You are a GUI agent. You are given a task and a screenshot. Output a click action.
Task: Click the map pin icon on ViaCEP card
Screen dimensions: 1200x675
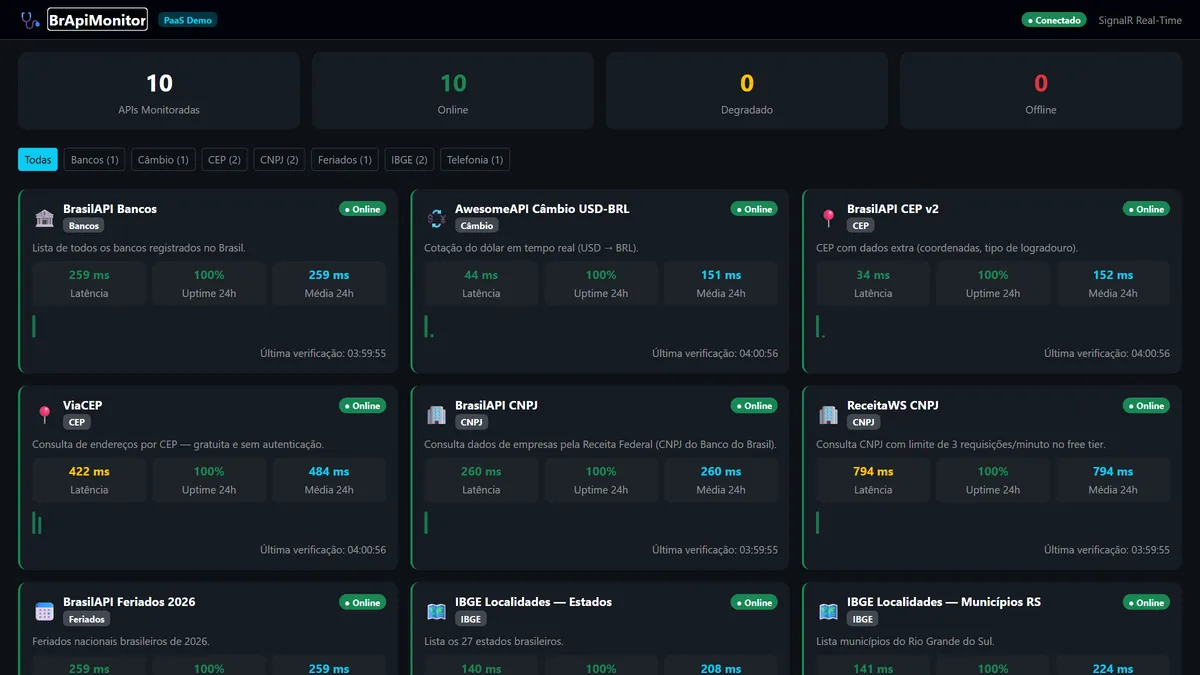click(x=44, y=414)
